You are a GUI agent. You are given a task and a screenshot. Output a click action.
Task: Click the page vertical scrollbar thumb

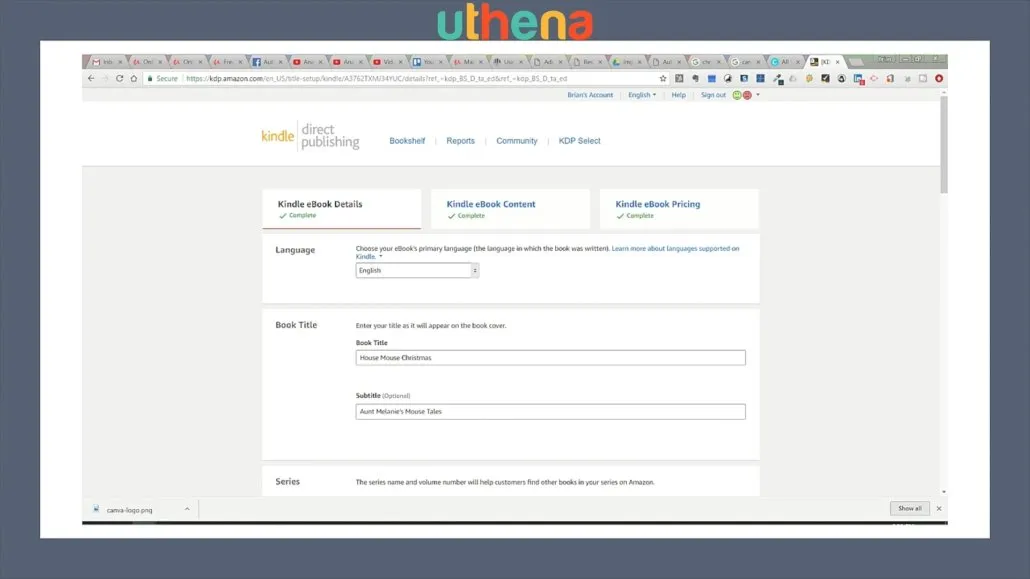click(x=944, y=145)
